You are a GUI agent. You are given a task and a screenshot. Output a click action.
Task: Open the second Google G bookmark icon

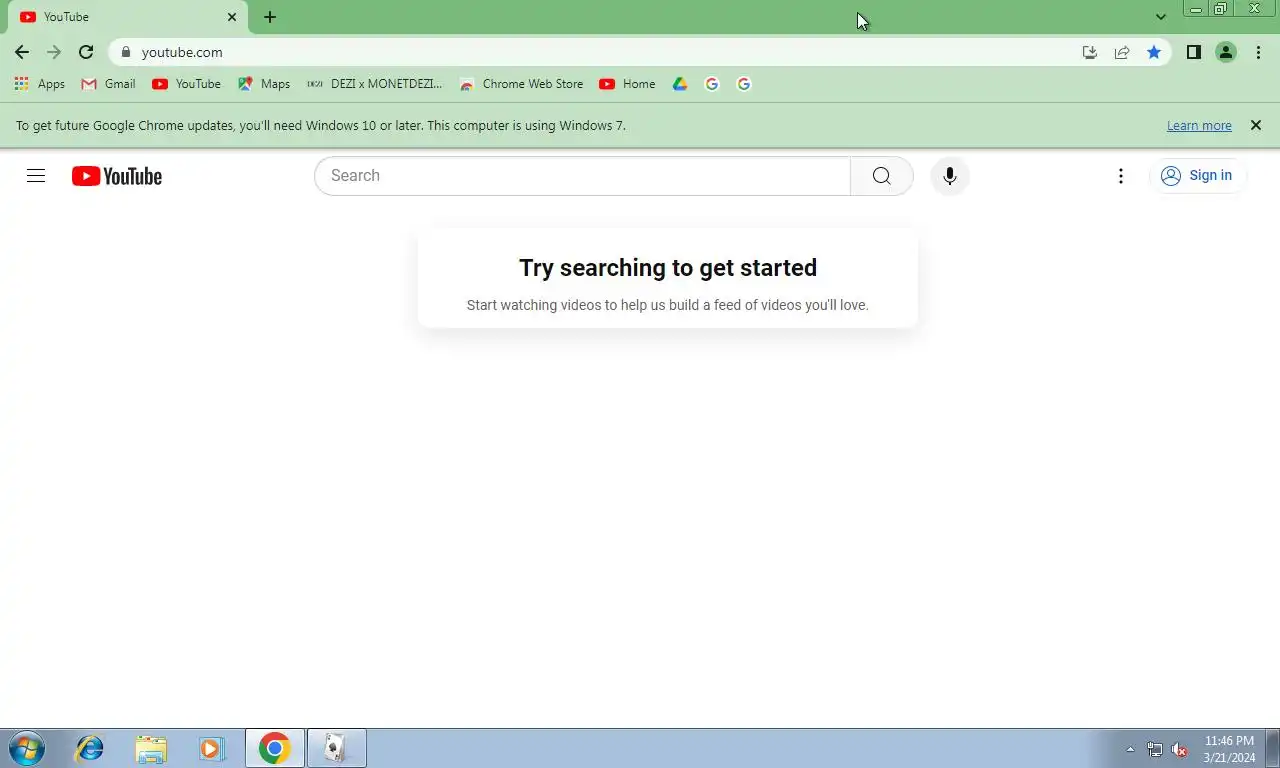point(744,84)
